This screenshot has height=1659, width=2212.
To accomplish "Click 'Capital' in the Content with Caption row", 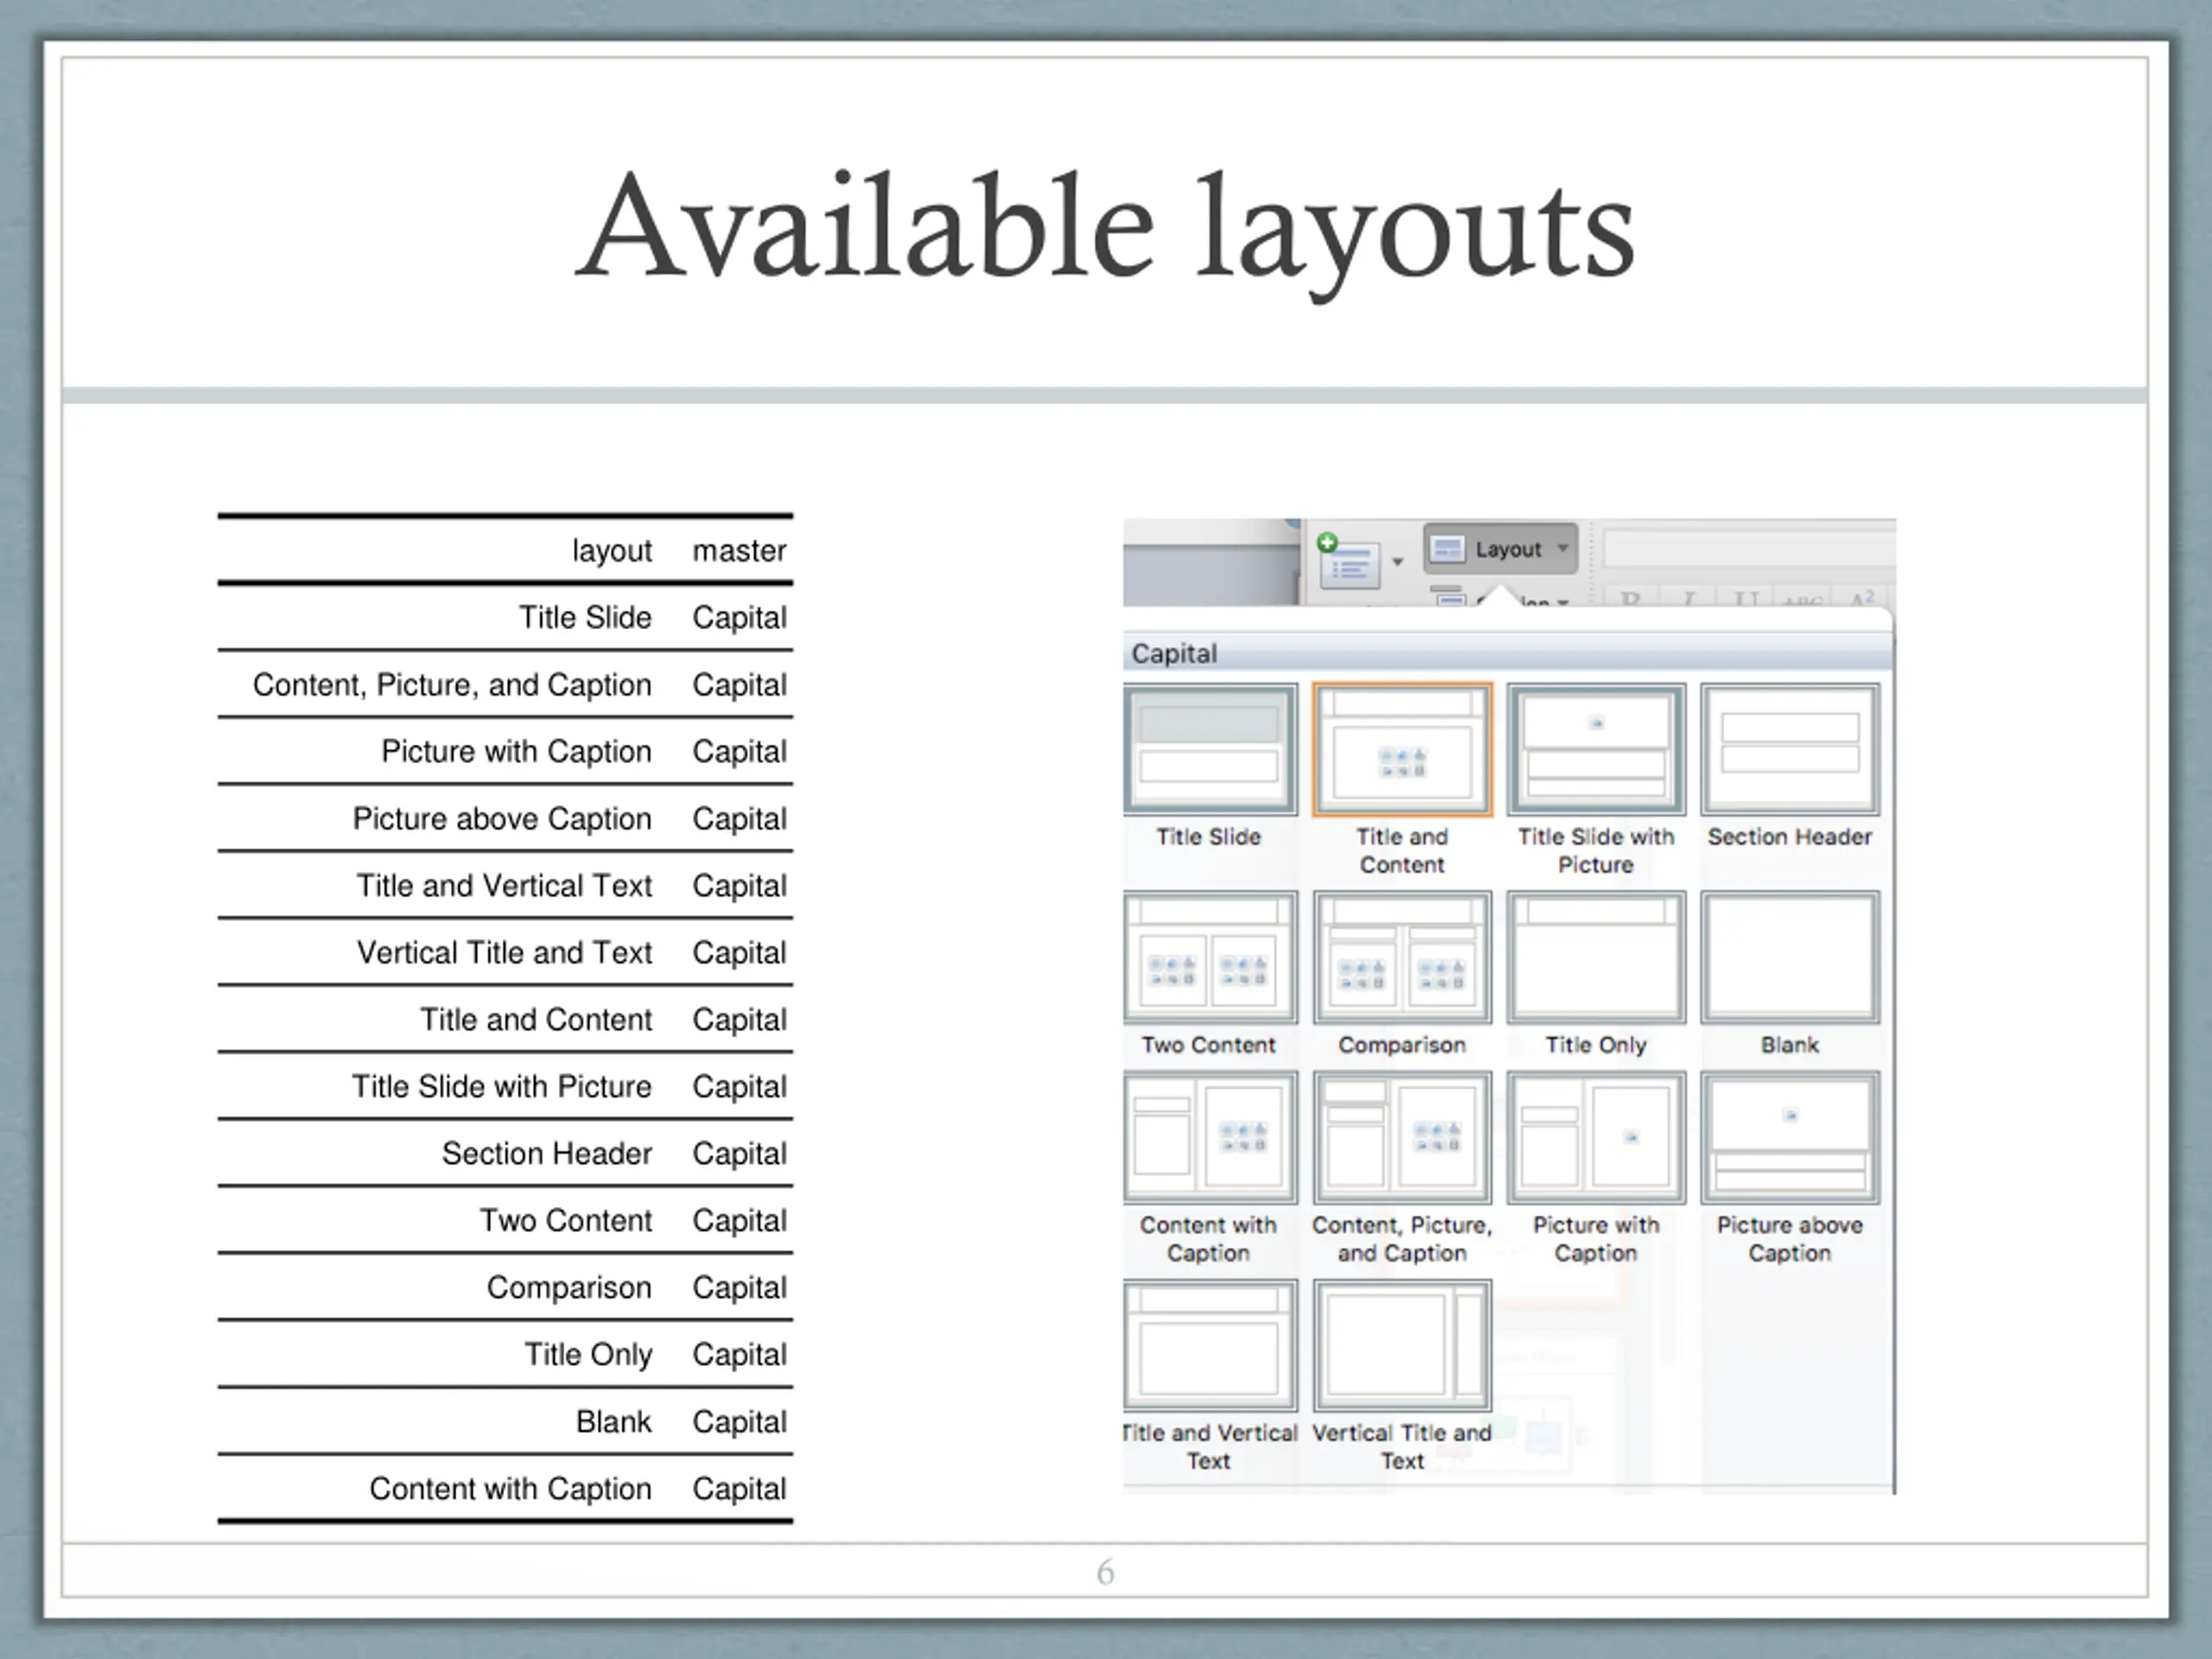I will (740, 1488).
